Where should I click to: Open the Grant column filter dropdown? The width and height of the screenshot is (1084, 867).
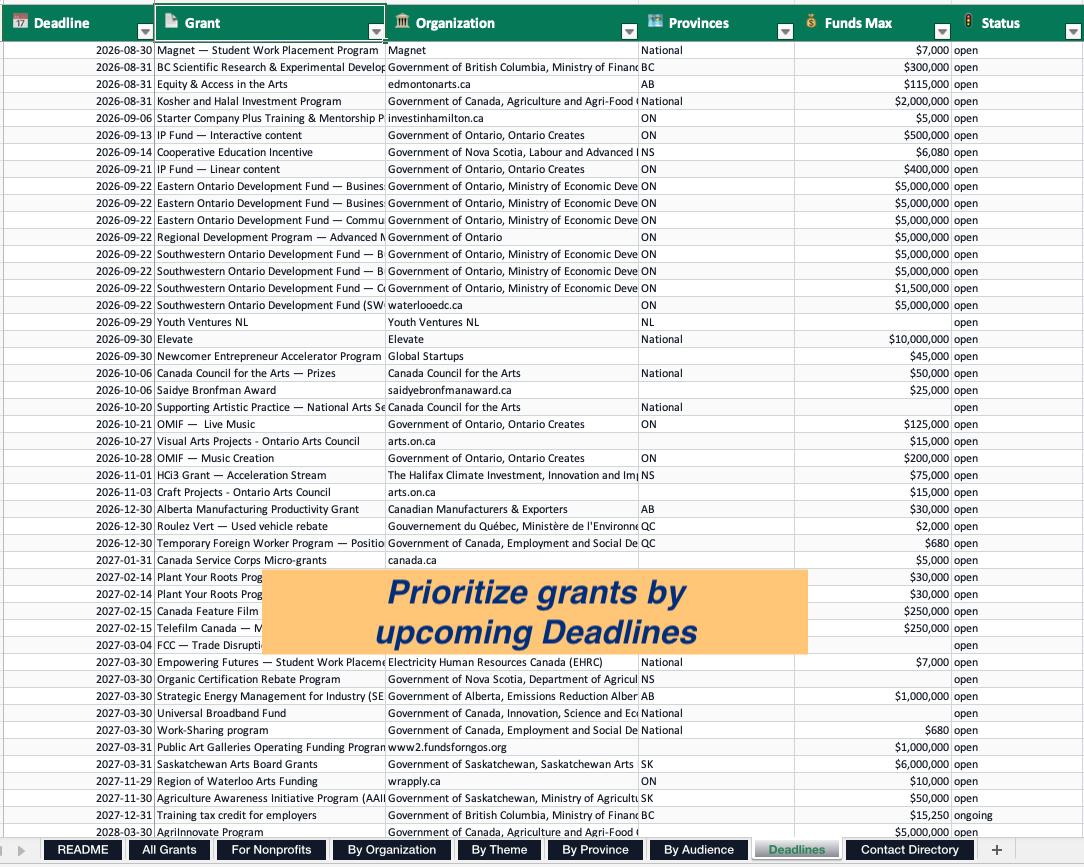tap(375, 31)
